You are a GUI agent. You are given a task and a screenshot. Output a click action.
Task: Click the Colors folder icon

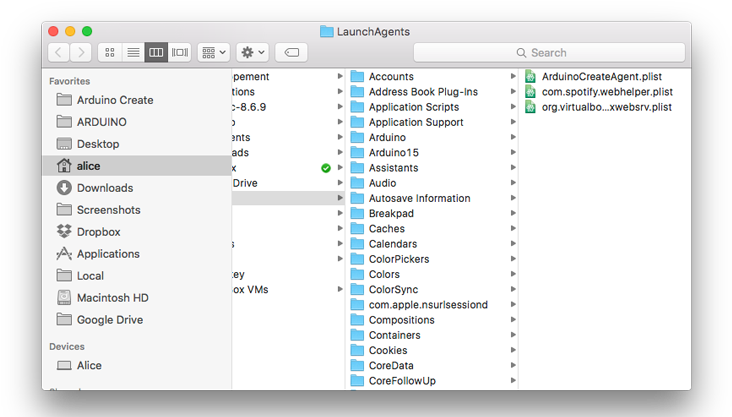pyautogui.click(x=357, y=274)
